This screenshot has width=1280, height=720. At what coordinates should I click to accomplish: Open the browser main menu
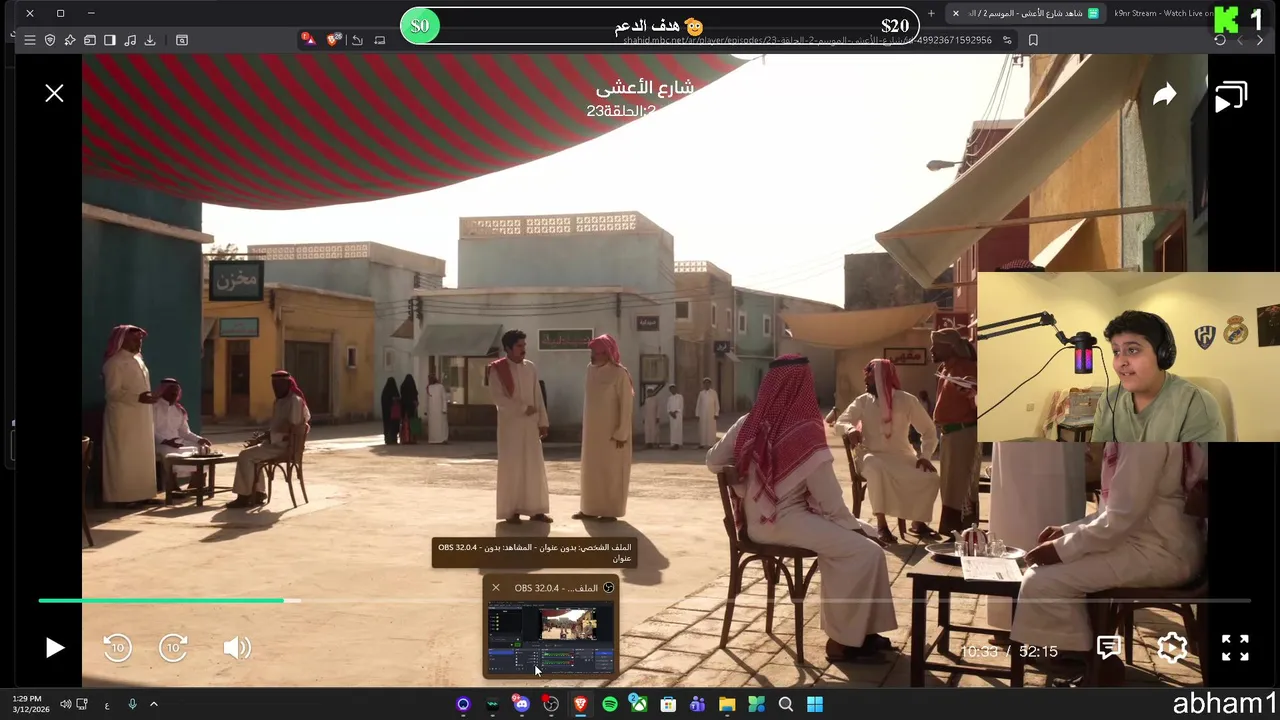pos(30,40)
